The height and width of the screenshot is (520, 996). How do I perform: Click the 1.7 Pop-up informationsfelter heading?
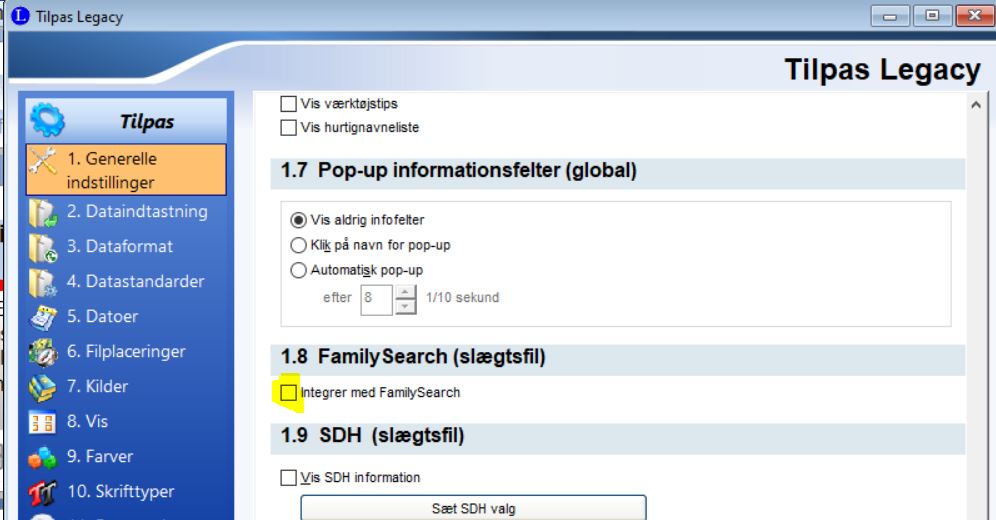coord(459,170)
